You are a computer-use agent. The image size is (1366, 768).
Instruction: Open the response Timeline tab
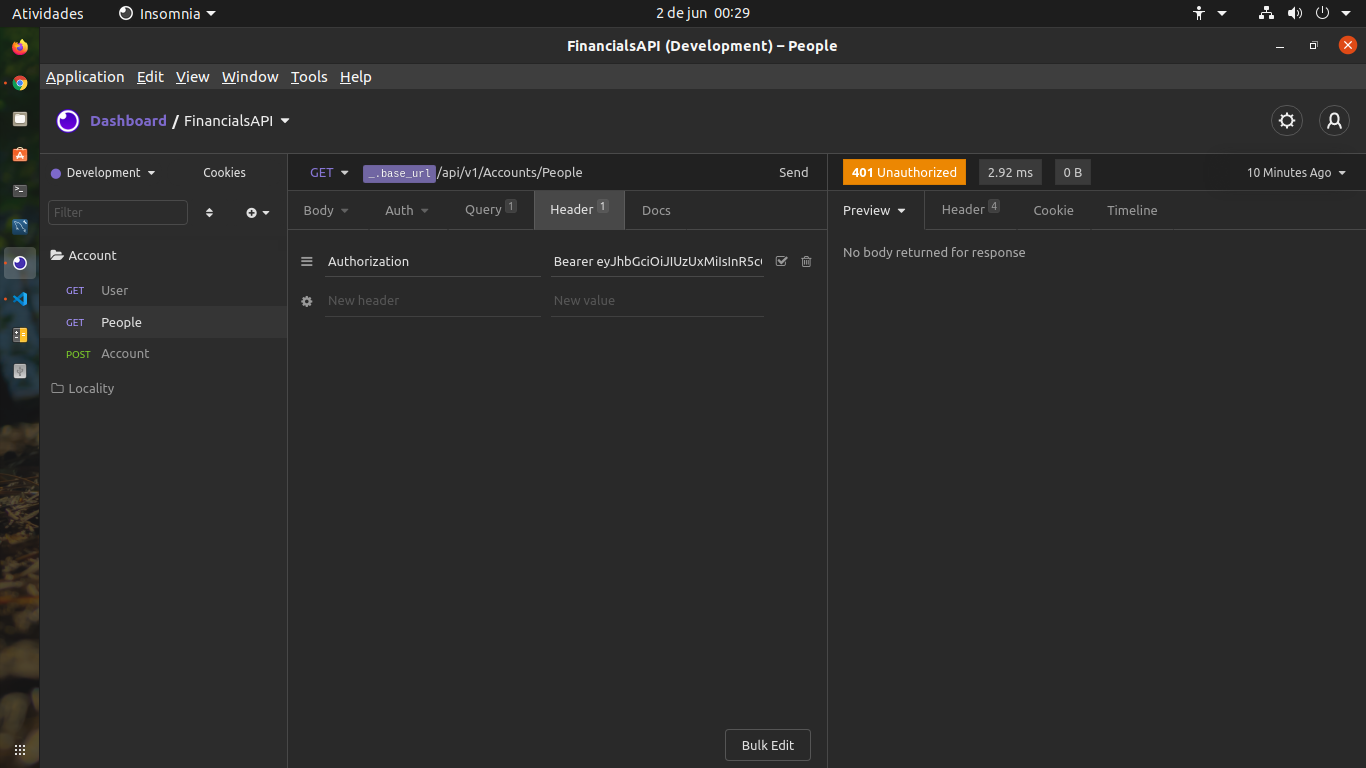coord(1132,210)
